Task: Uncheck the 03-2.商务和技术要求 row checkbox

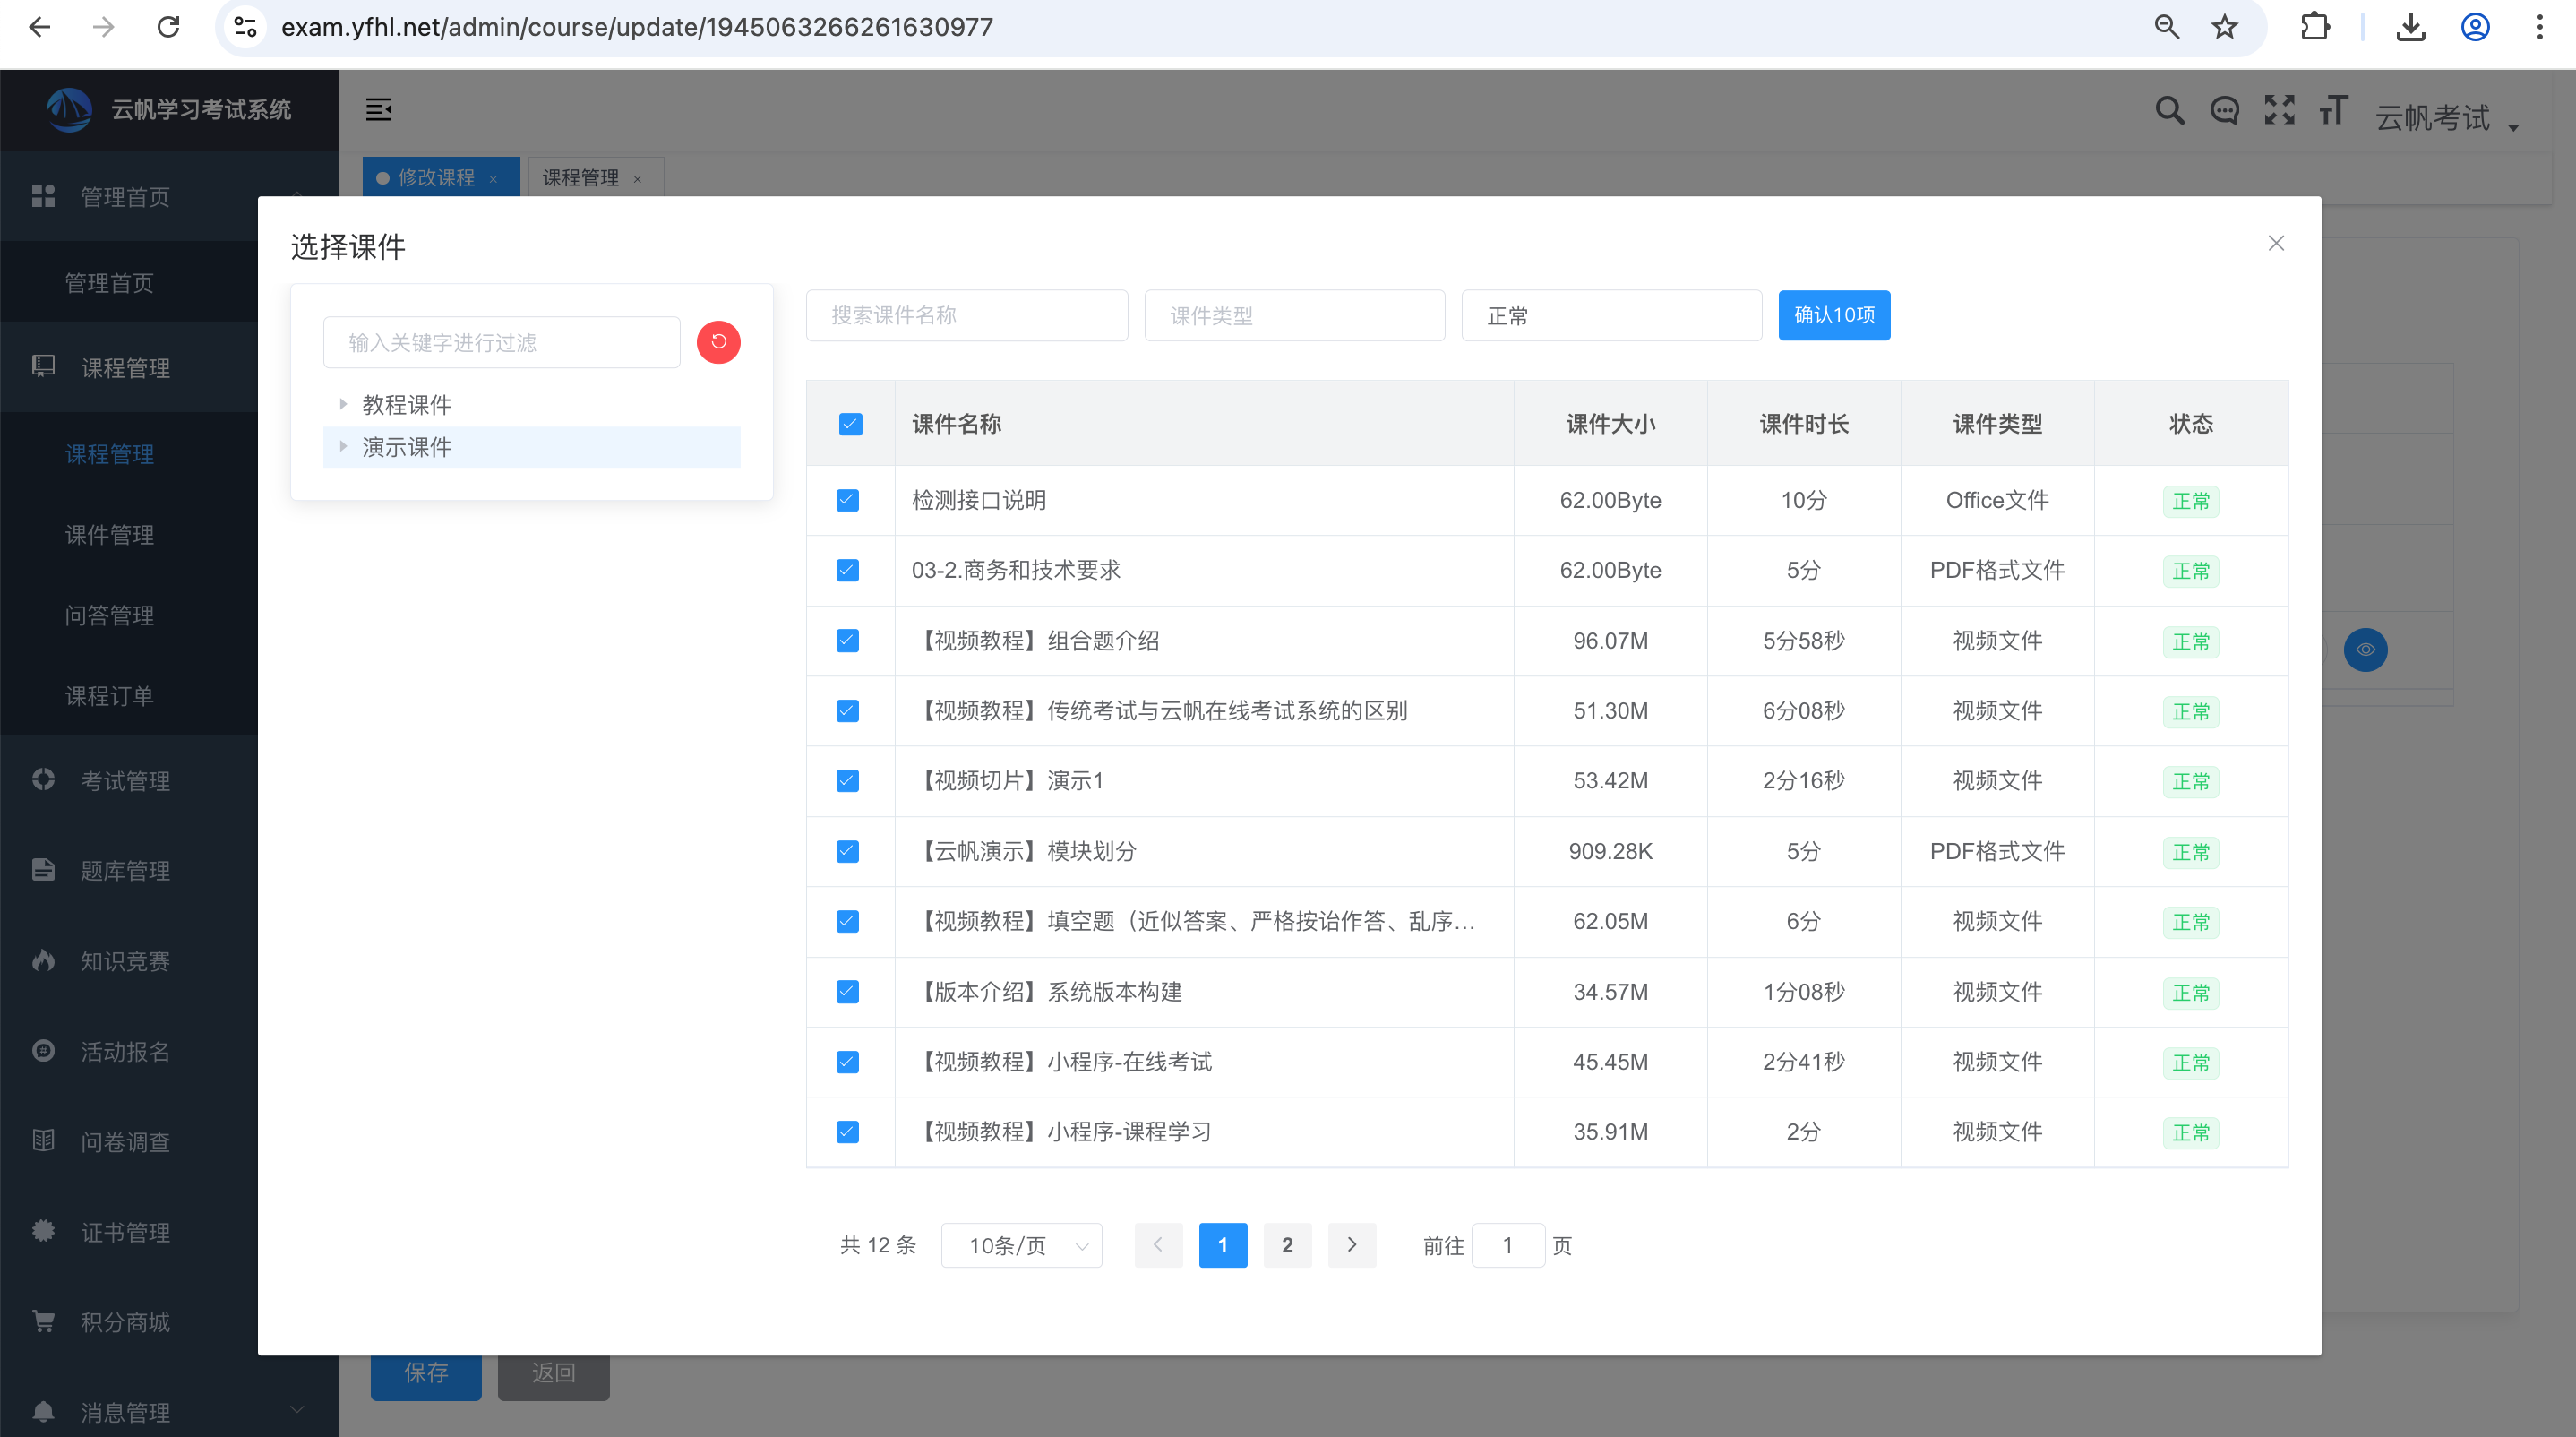Action: [x=847, y=570]
